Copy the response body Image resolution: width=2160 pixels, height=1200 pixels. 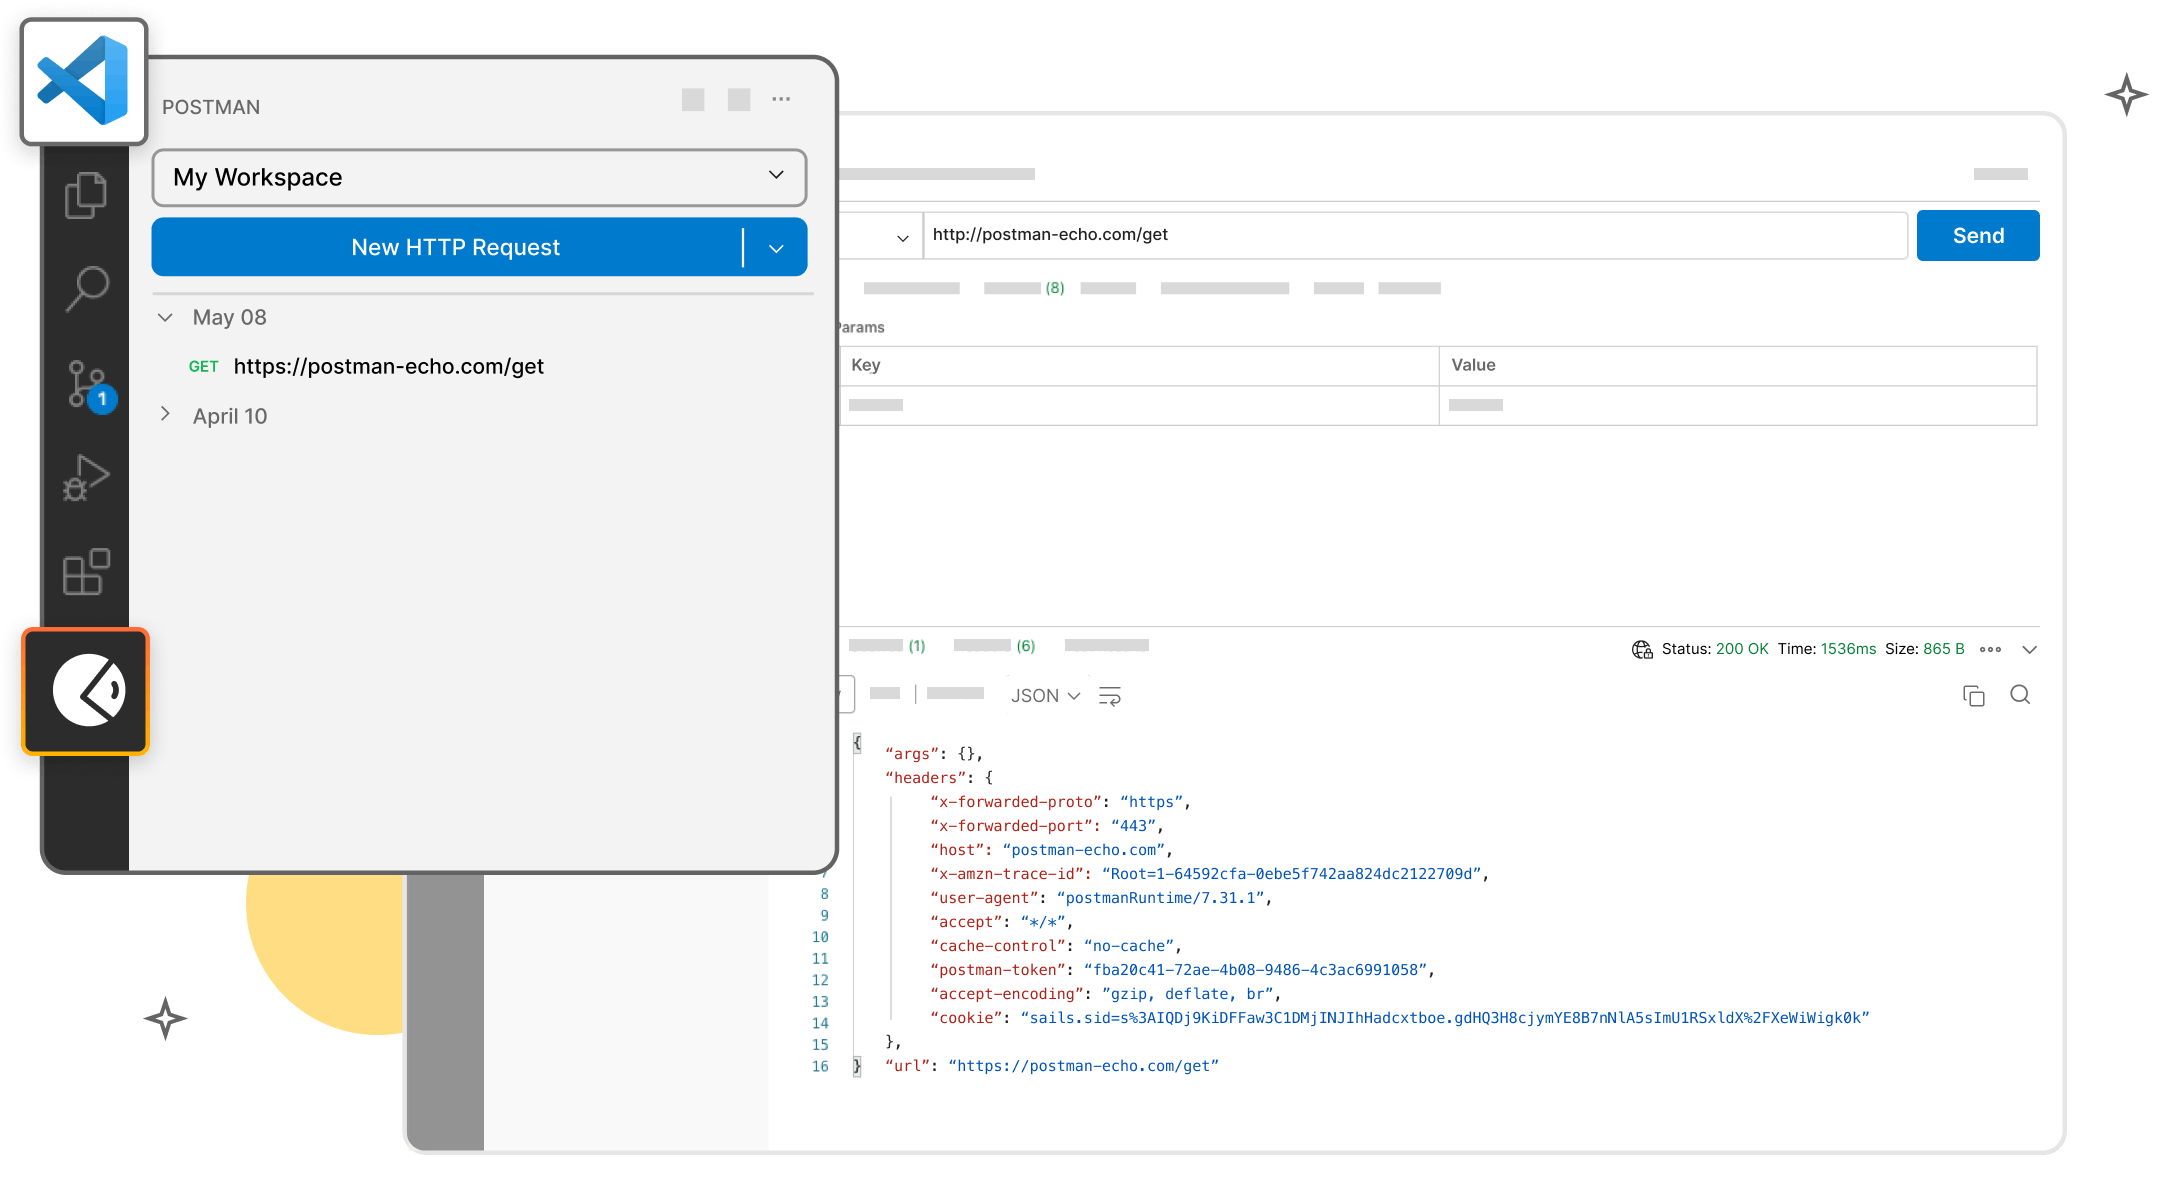1973,696
